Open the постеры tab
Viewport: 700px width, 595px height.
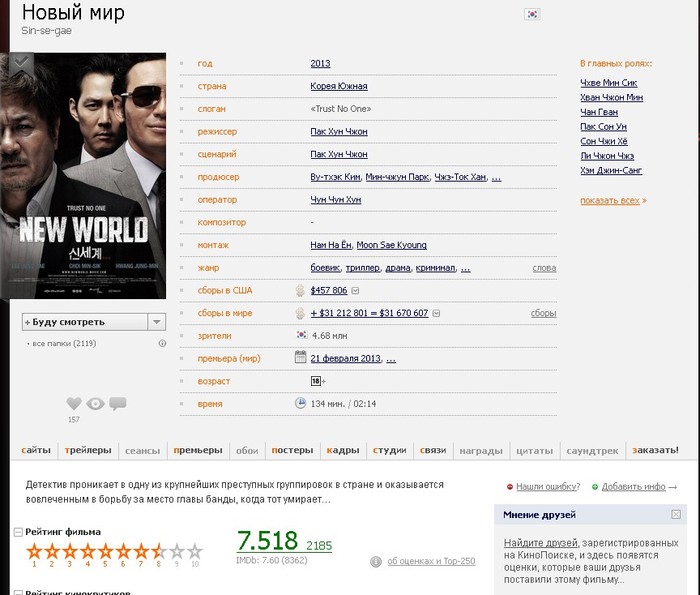tap(292, 450)
